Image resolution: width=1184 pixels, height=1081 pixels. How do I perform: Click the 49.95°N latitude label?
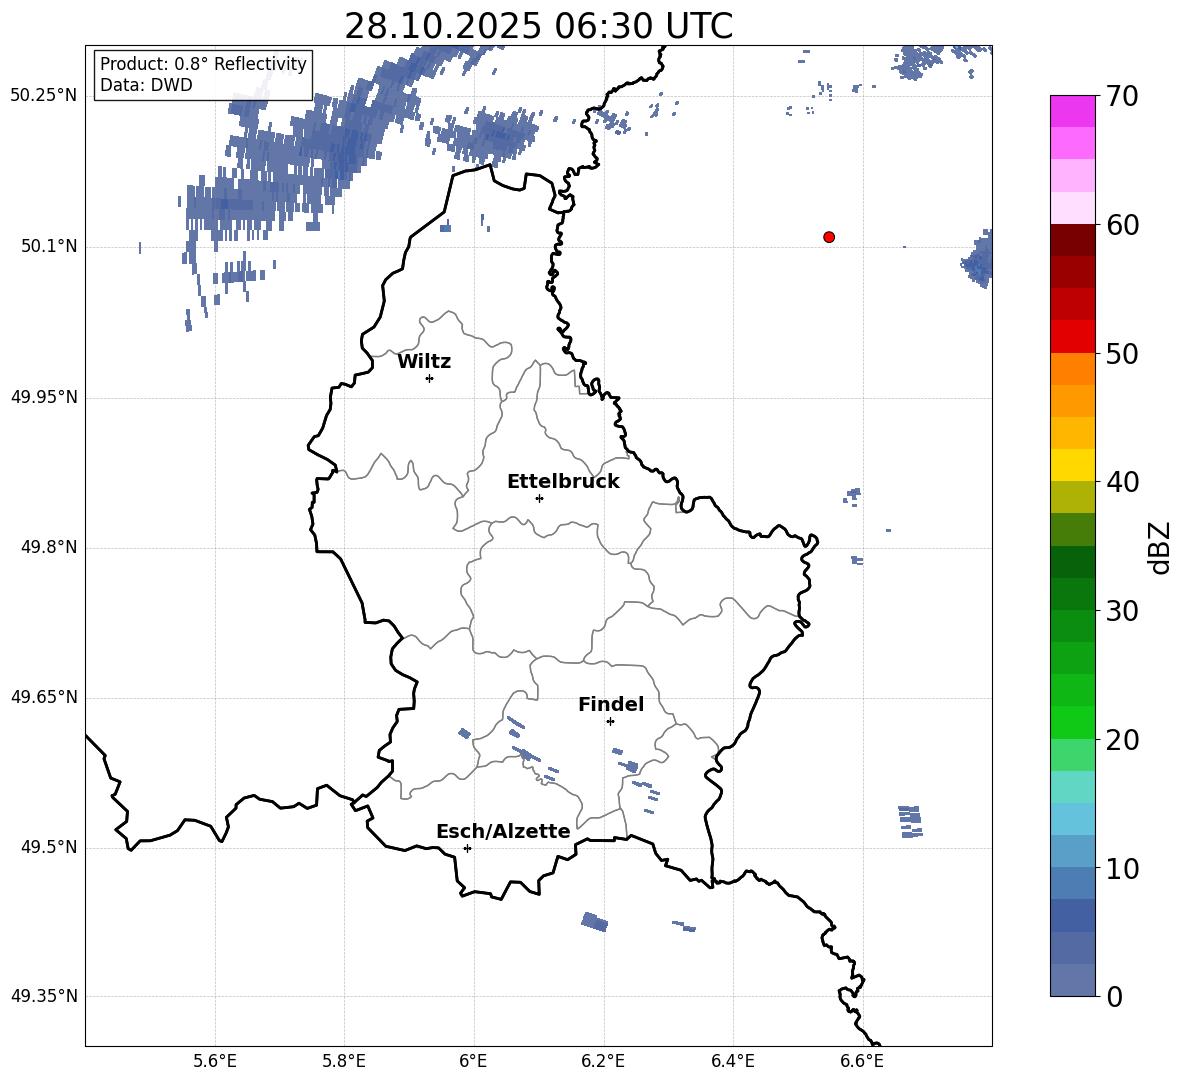coord(44,397)
